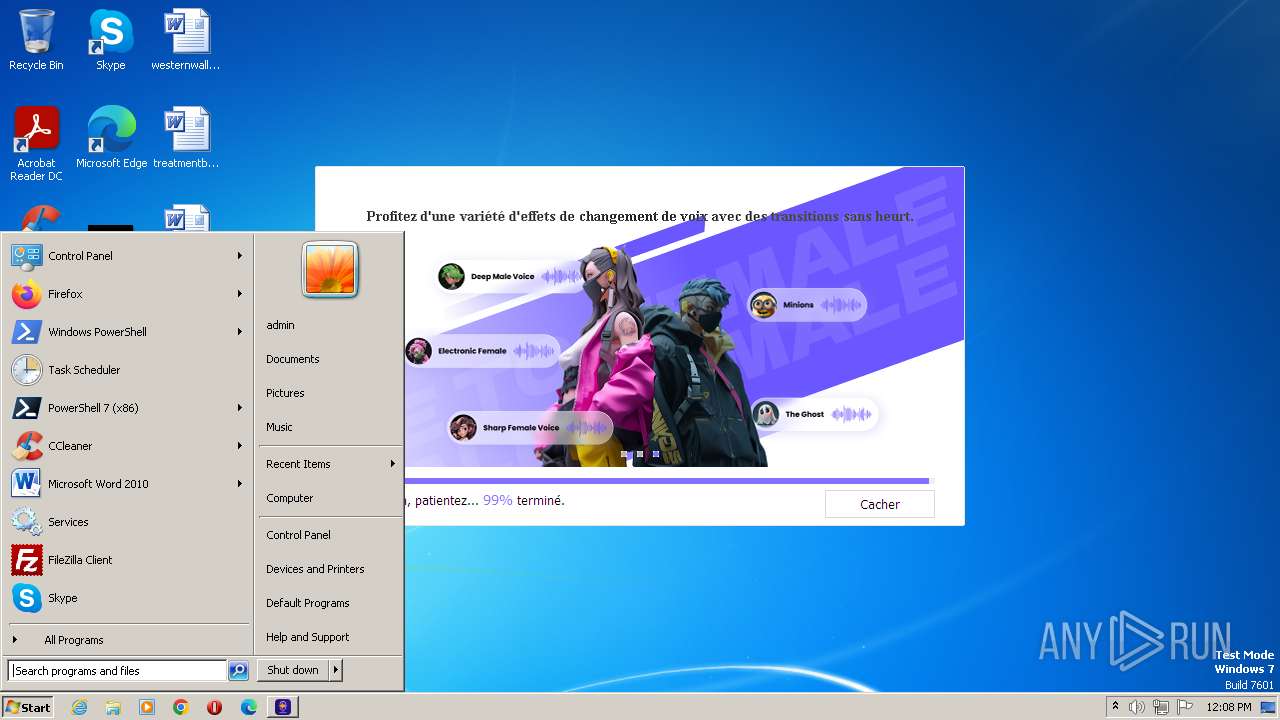Image resolution: width=1280 pixels, height=720 pixels.
Task: Click the search magnifier button in Start menu
Action: 238,671
